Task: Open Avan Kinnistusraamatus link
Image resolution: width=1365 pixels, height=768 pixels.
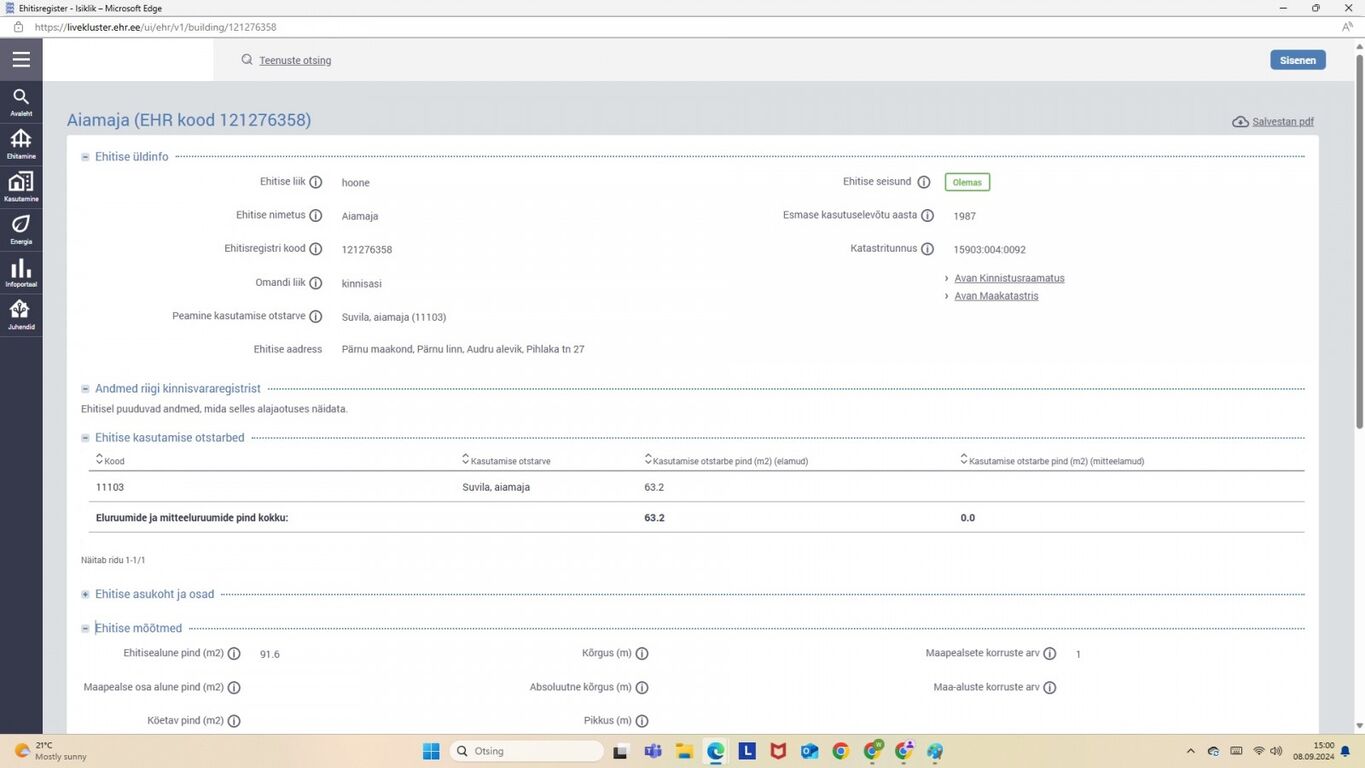Action: [1009, 278]
